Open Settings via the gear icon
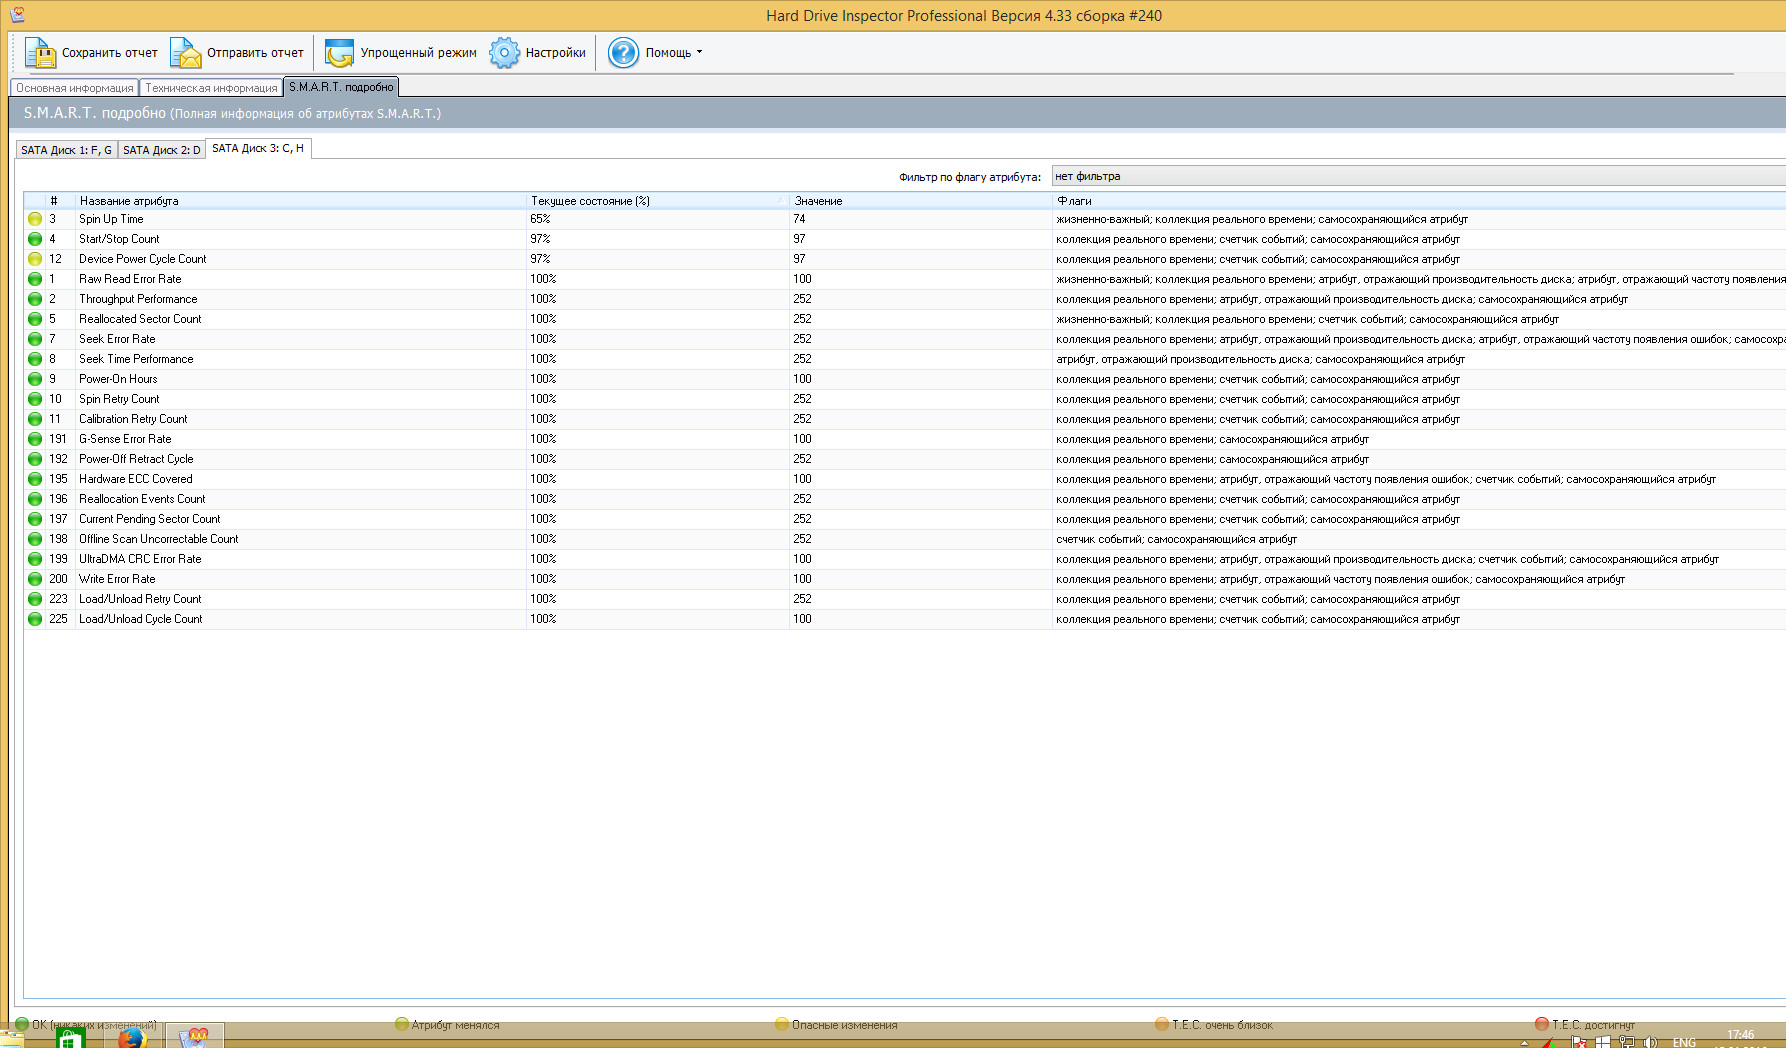 pos(504,53)
